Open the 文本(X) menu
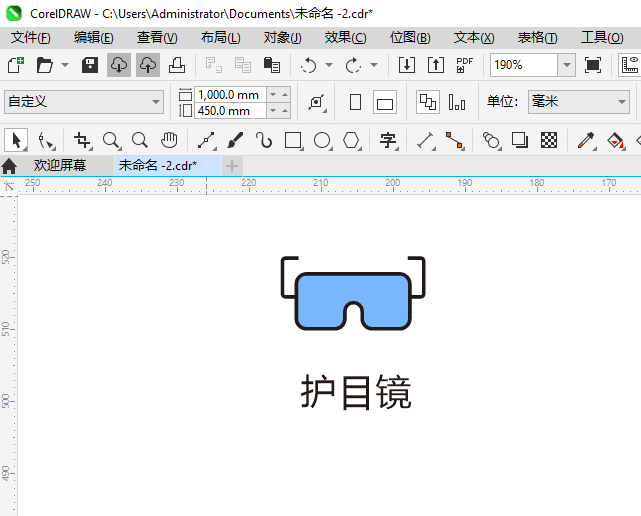The height and width of the screenshot is (516, 641). click(474, 38)
